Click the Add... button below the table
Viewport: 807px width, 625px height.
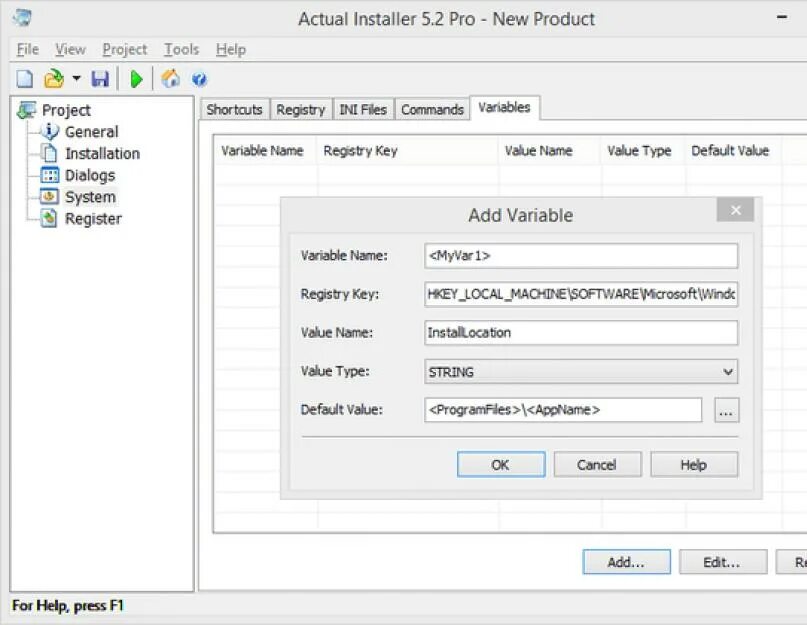[626, 562]
